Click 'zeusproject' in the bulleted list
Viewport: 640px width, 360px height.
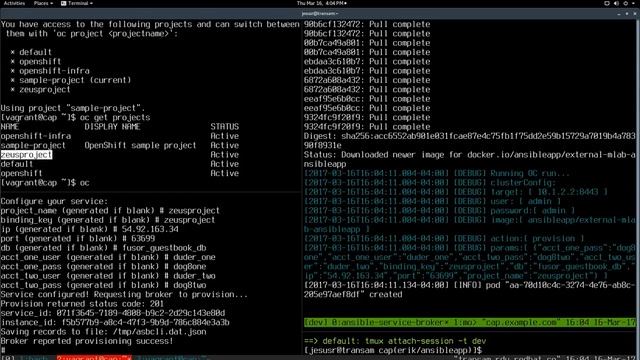tap(45, 89)
